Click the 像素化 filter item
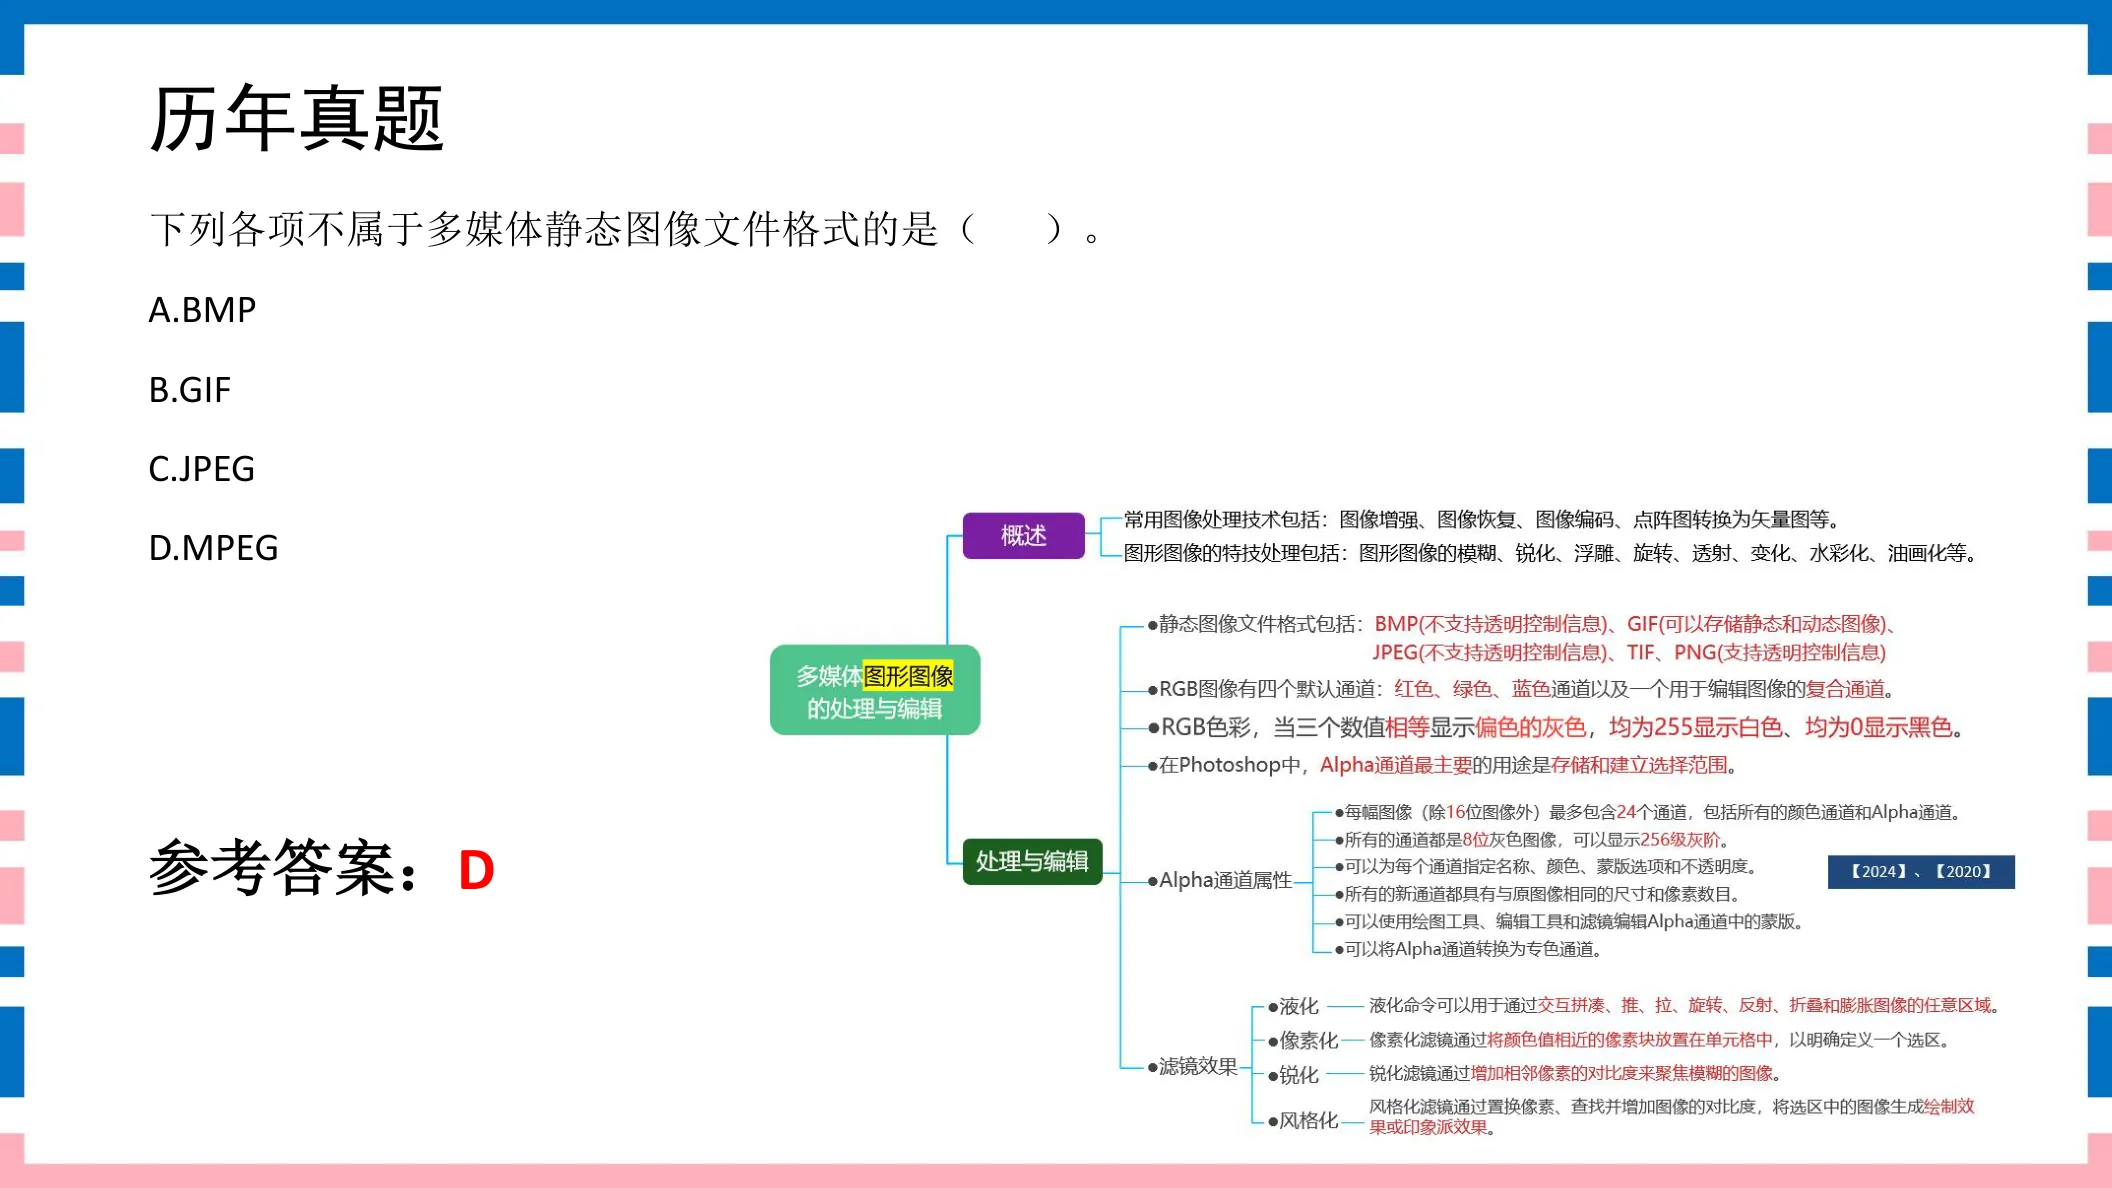The image size is (2112, 1188). click(x=1303, y=1040)
